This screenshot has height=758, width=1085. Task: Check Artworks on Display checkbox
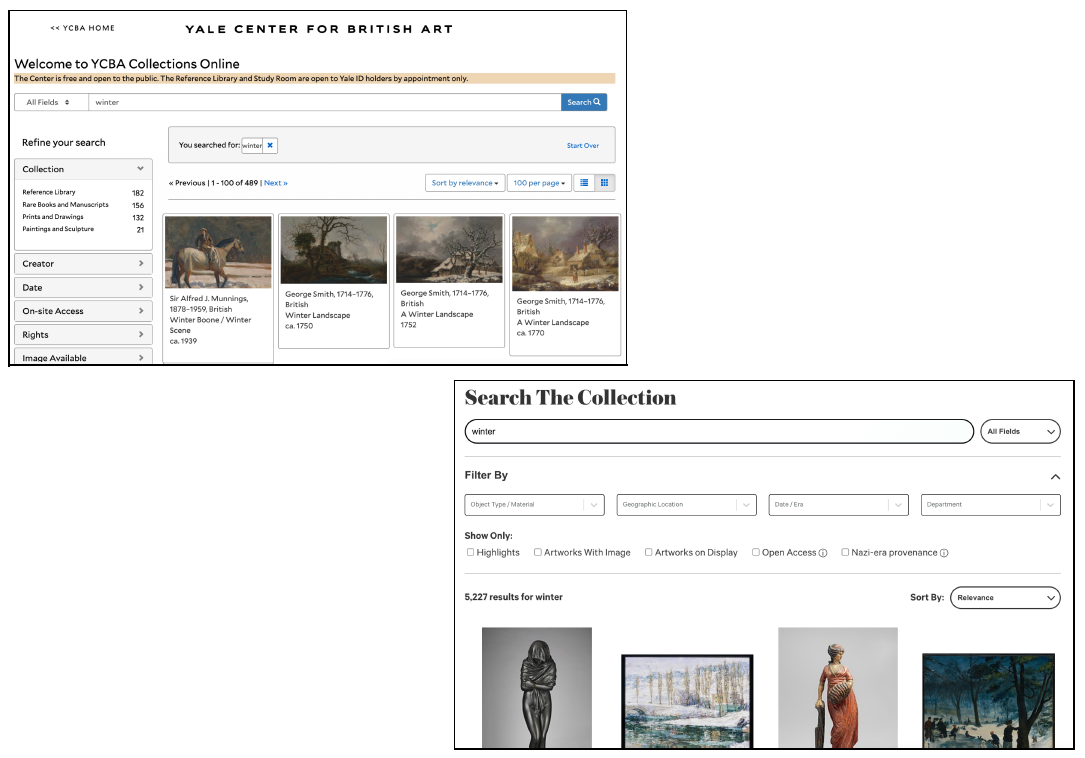pos(648,552)
